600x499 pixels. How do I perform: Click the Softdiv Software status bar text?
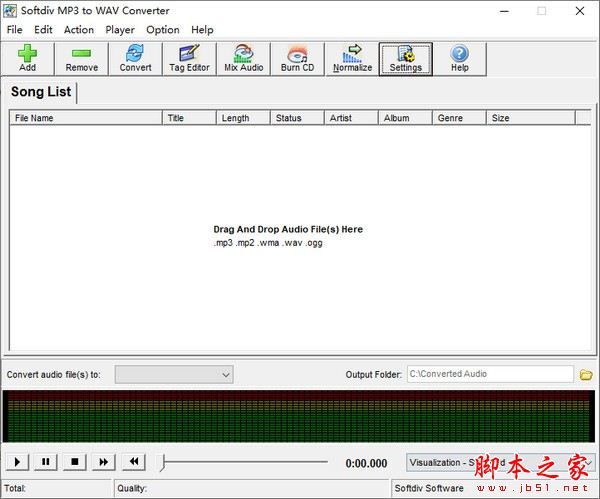tap(429, 488)
